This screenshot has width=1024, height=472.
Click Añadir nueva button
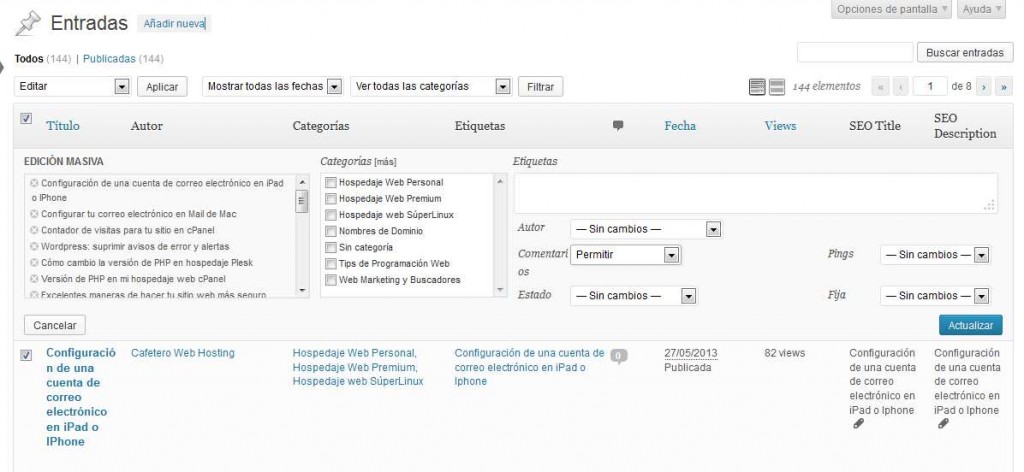pos(174,24)
